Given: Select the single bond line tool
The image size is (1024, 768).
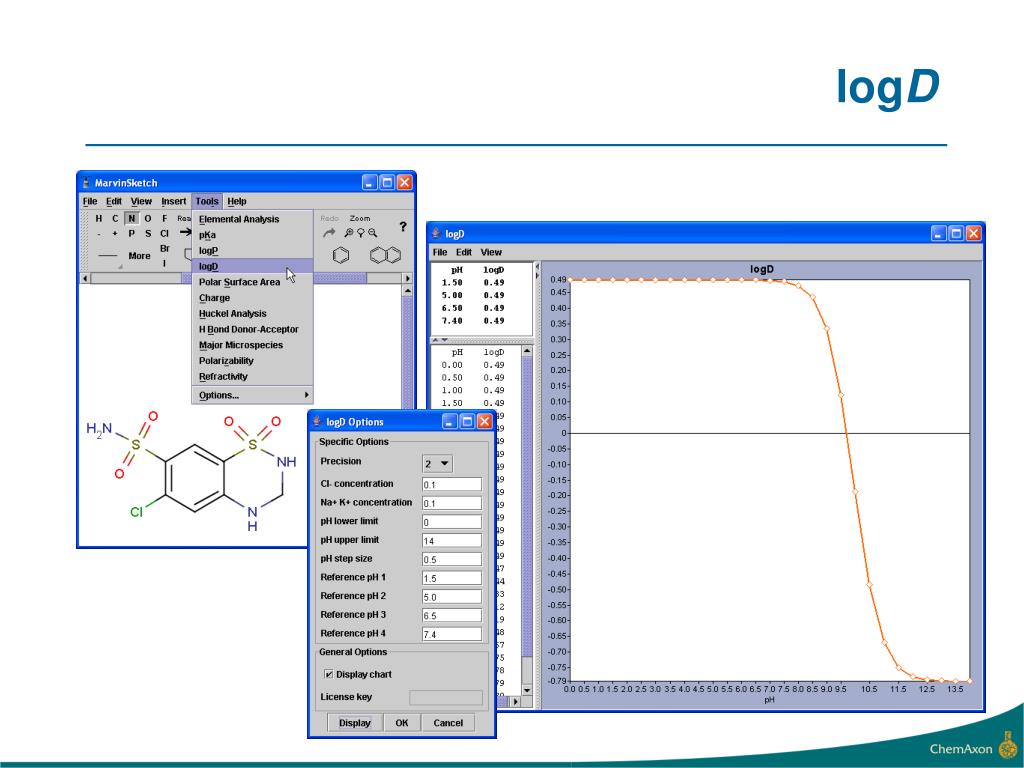Looking at the screenshot, I should 108,256.
